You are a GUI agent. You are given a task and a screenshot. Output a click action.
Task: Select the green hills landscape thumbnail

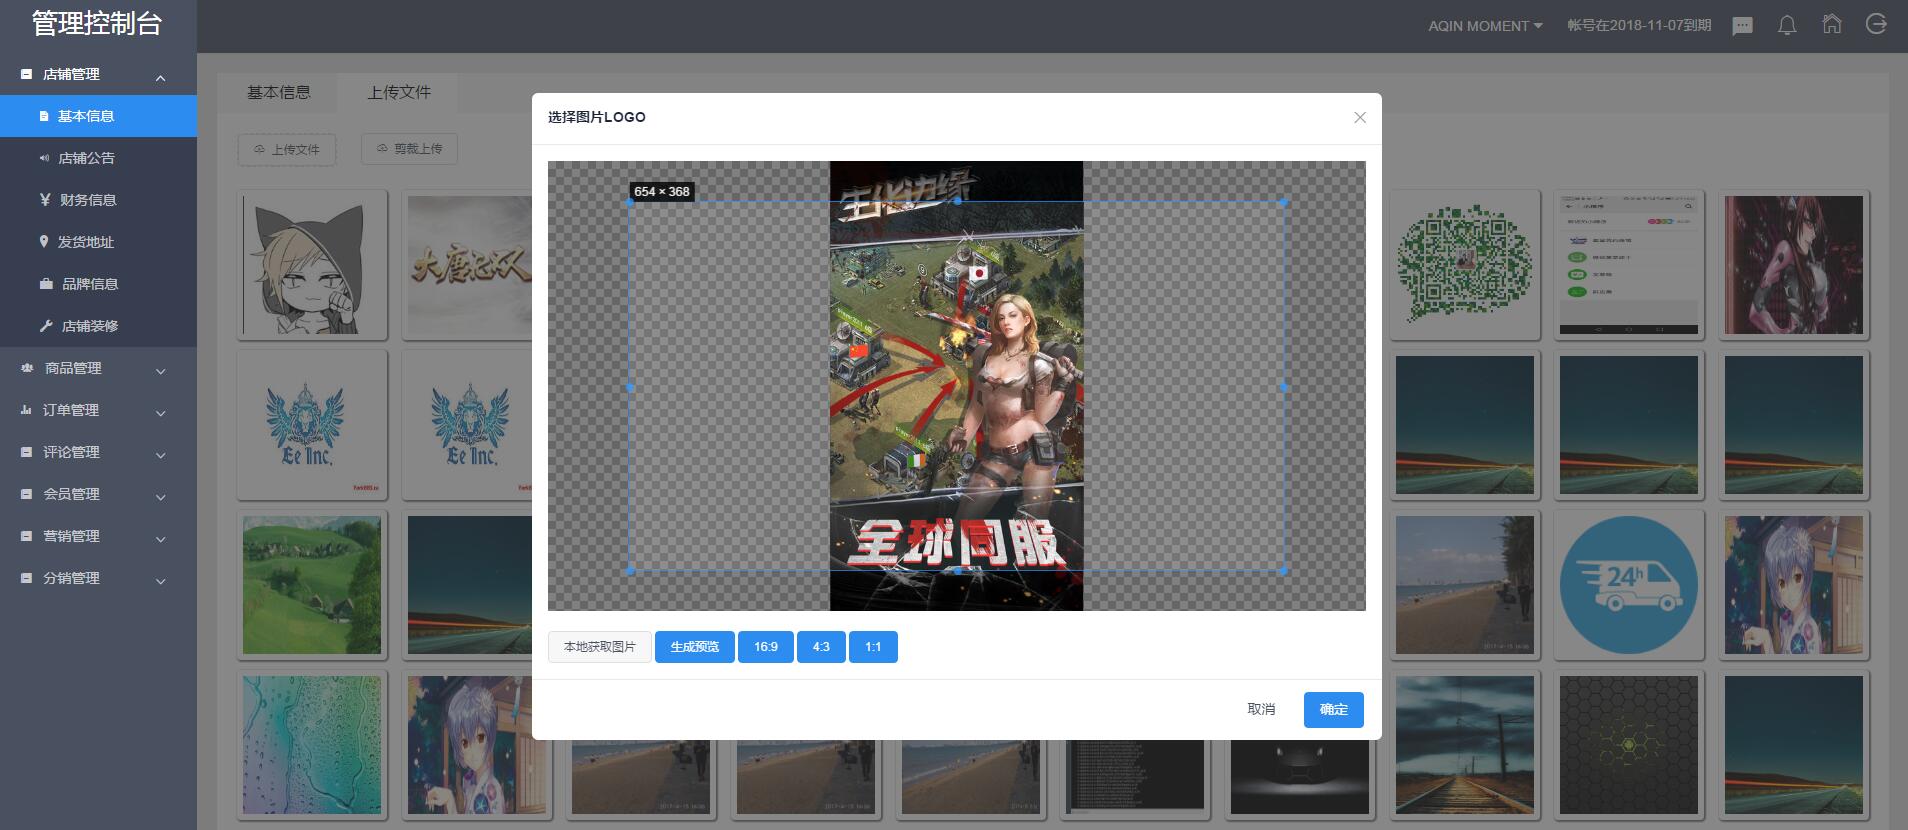[x=312, y=585]
